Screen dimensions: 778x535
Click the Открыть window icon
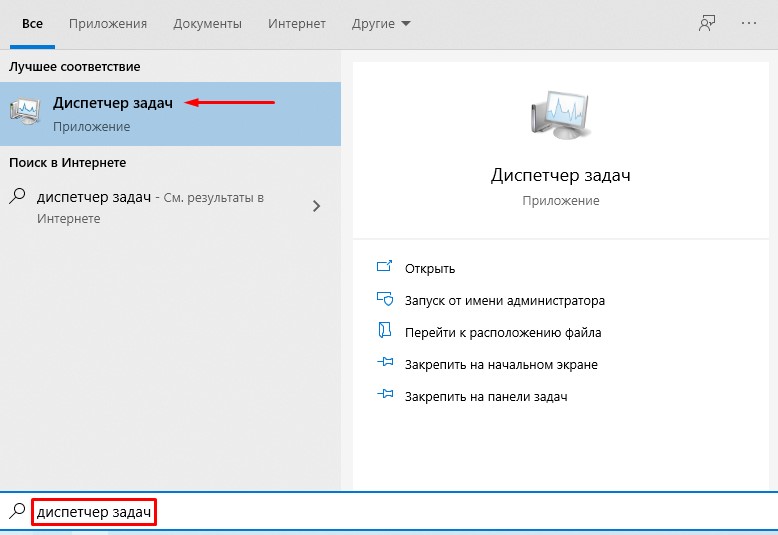[x=385, y=267]
